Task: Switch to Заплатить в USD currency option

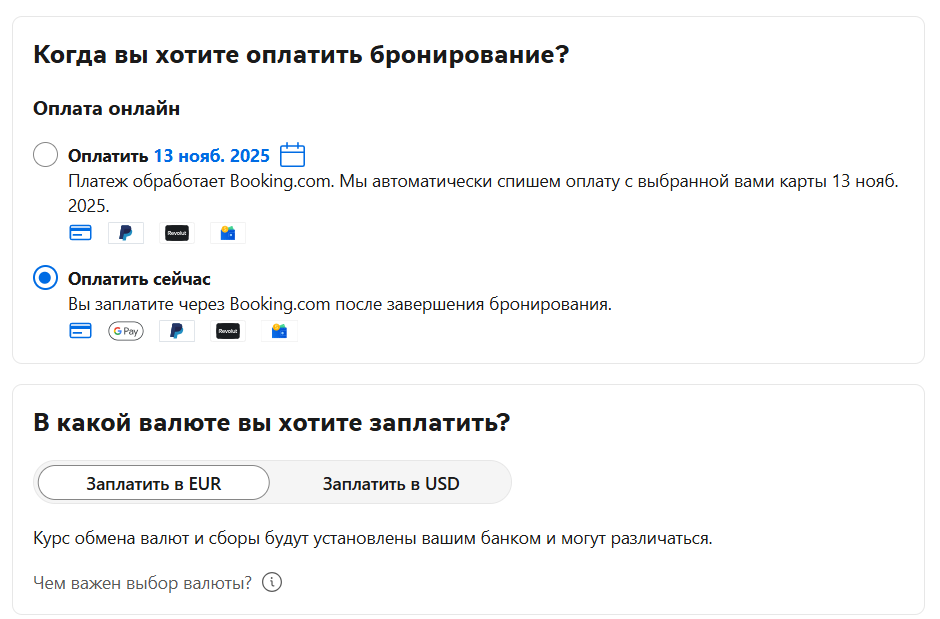Action: 391,483
